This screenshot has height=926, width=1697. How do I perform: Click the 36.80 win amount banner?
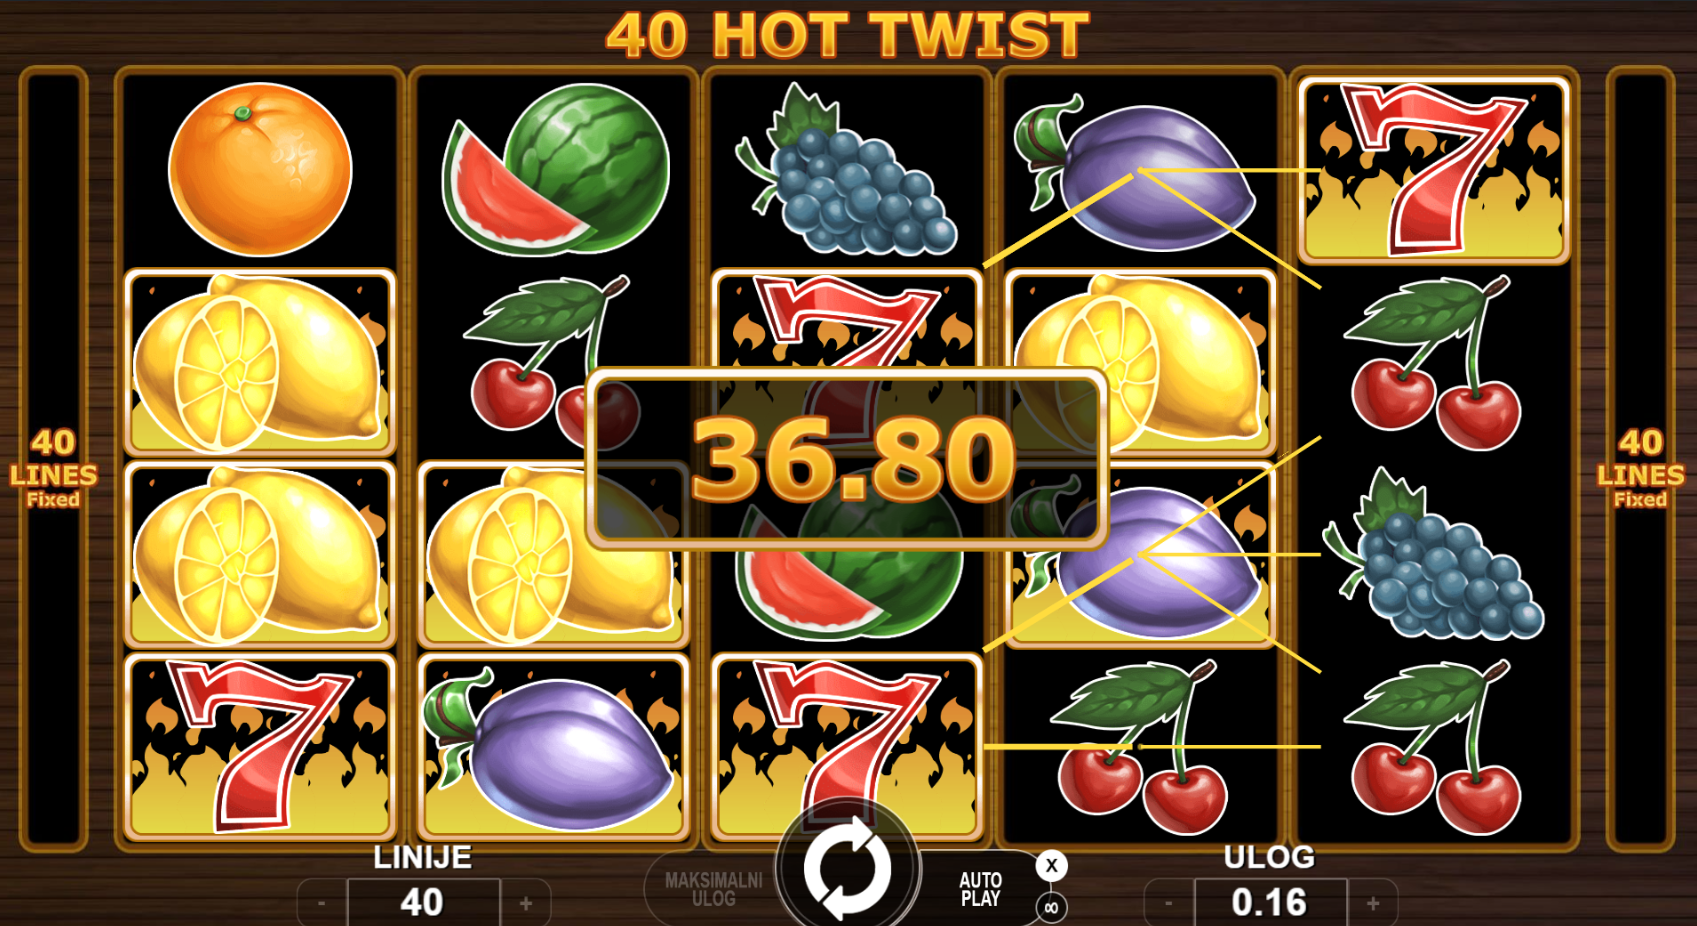(x=847, y=459)
